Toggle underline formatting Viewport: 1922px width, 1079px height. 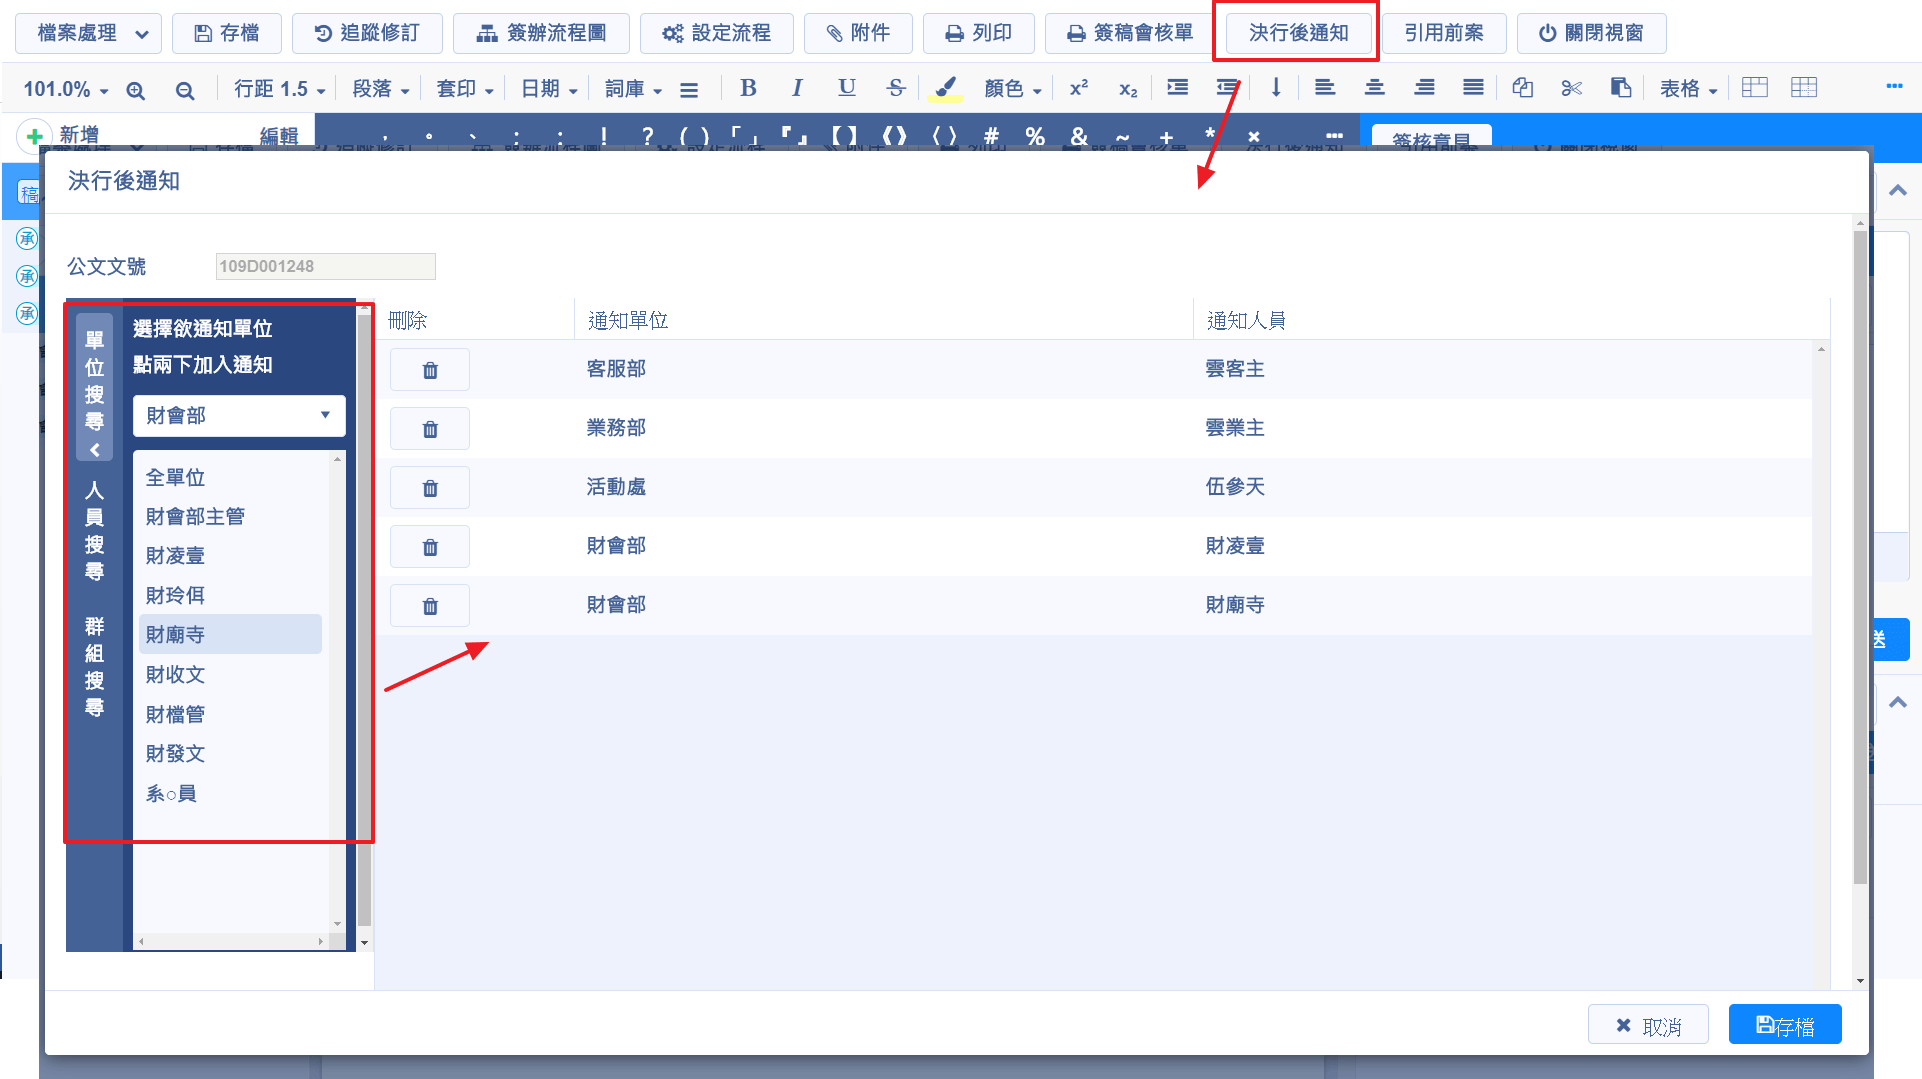(x=846, y=88)
